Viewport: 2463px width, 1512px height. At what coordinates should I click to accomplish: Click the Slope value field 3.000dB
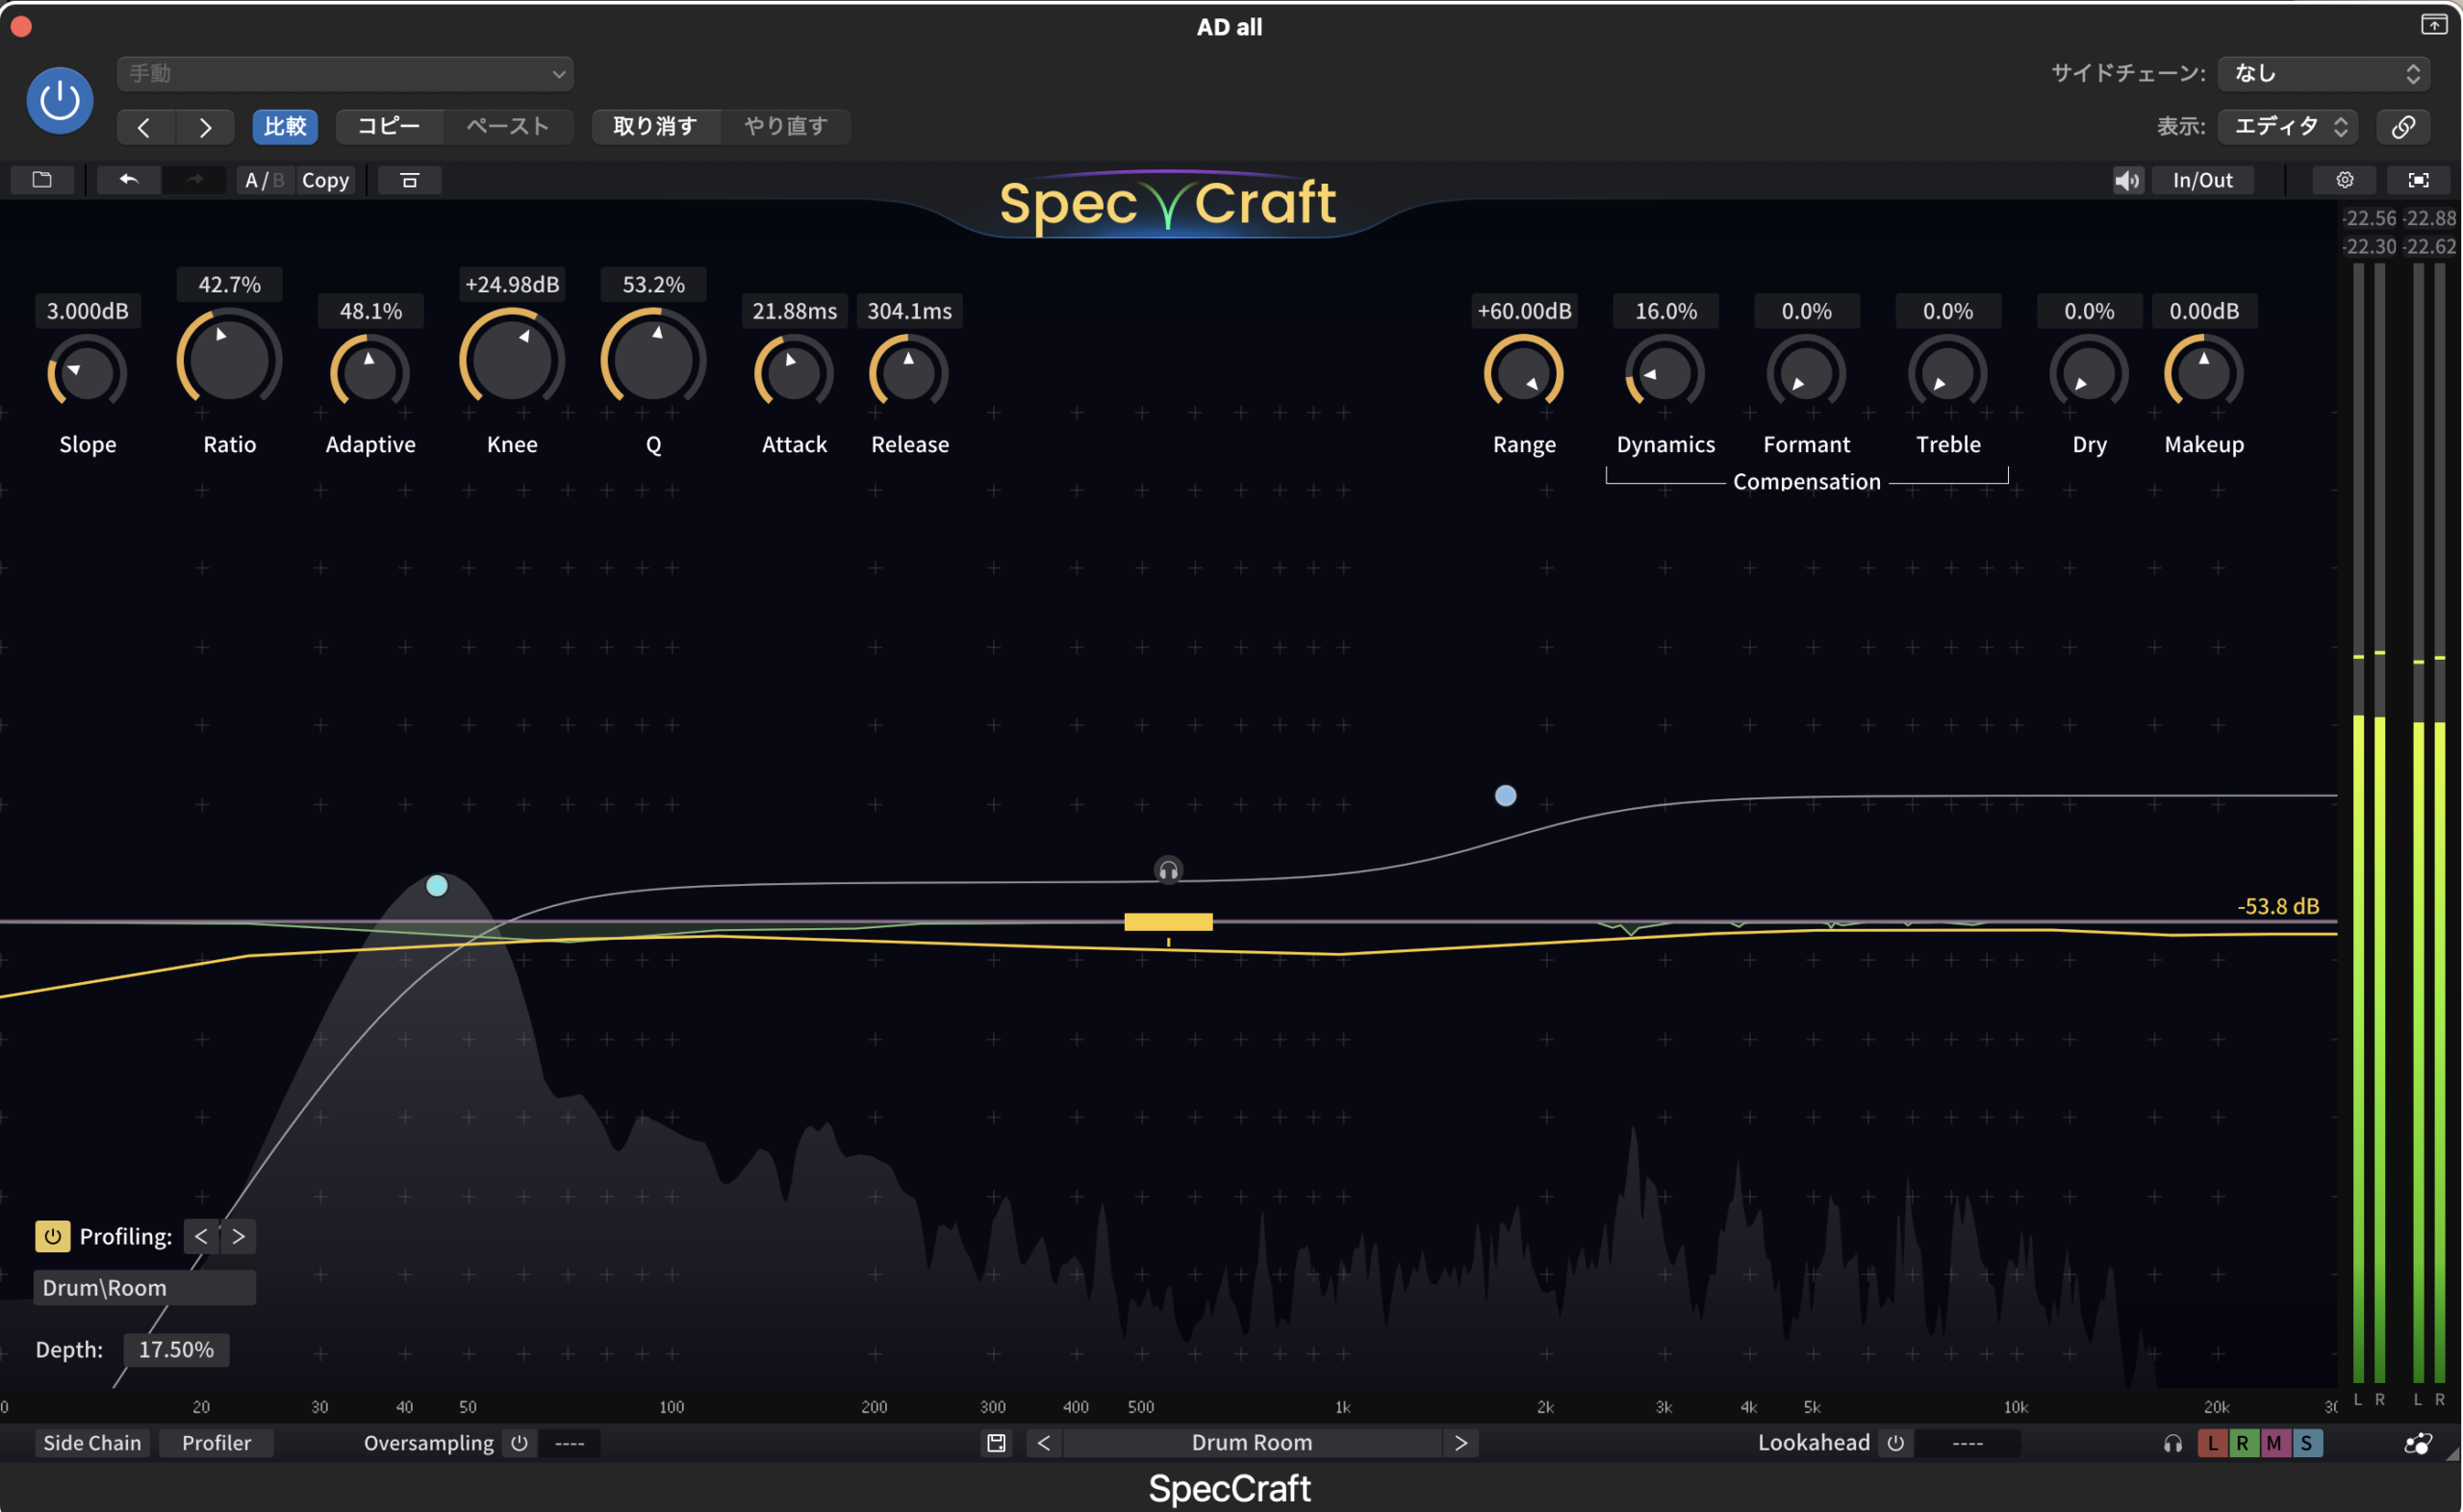[88, 311]
